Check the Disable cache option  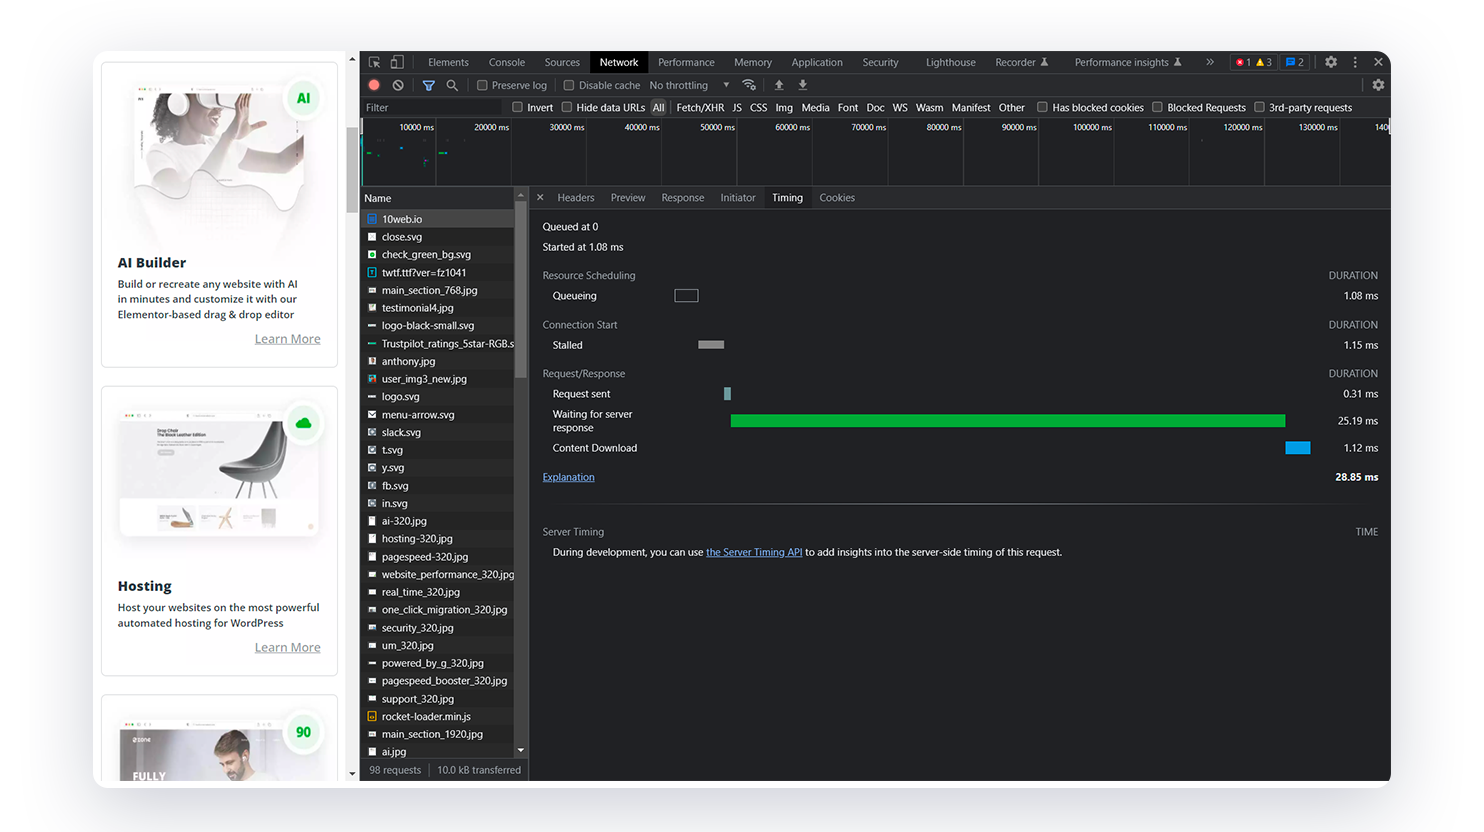pos(569,86)
